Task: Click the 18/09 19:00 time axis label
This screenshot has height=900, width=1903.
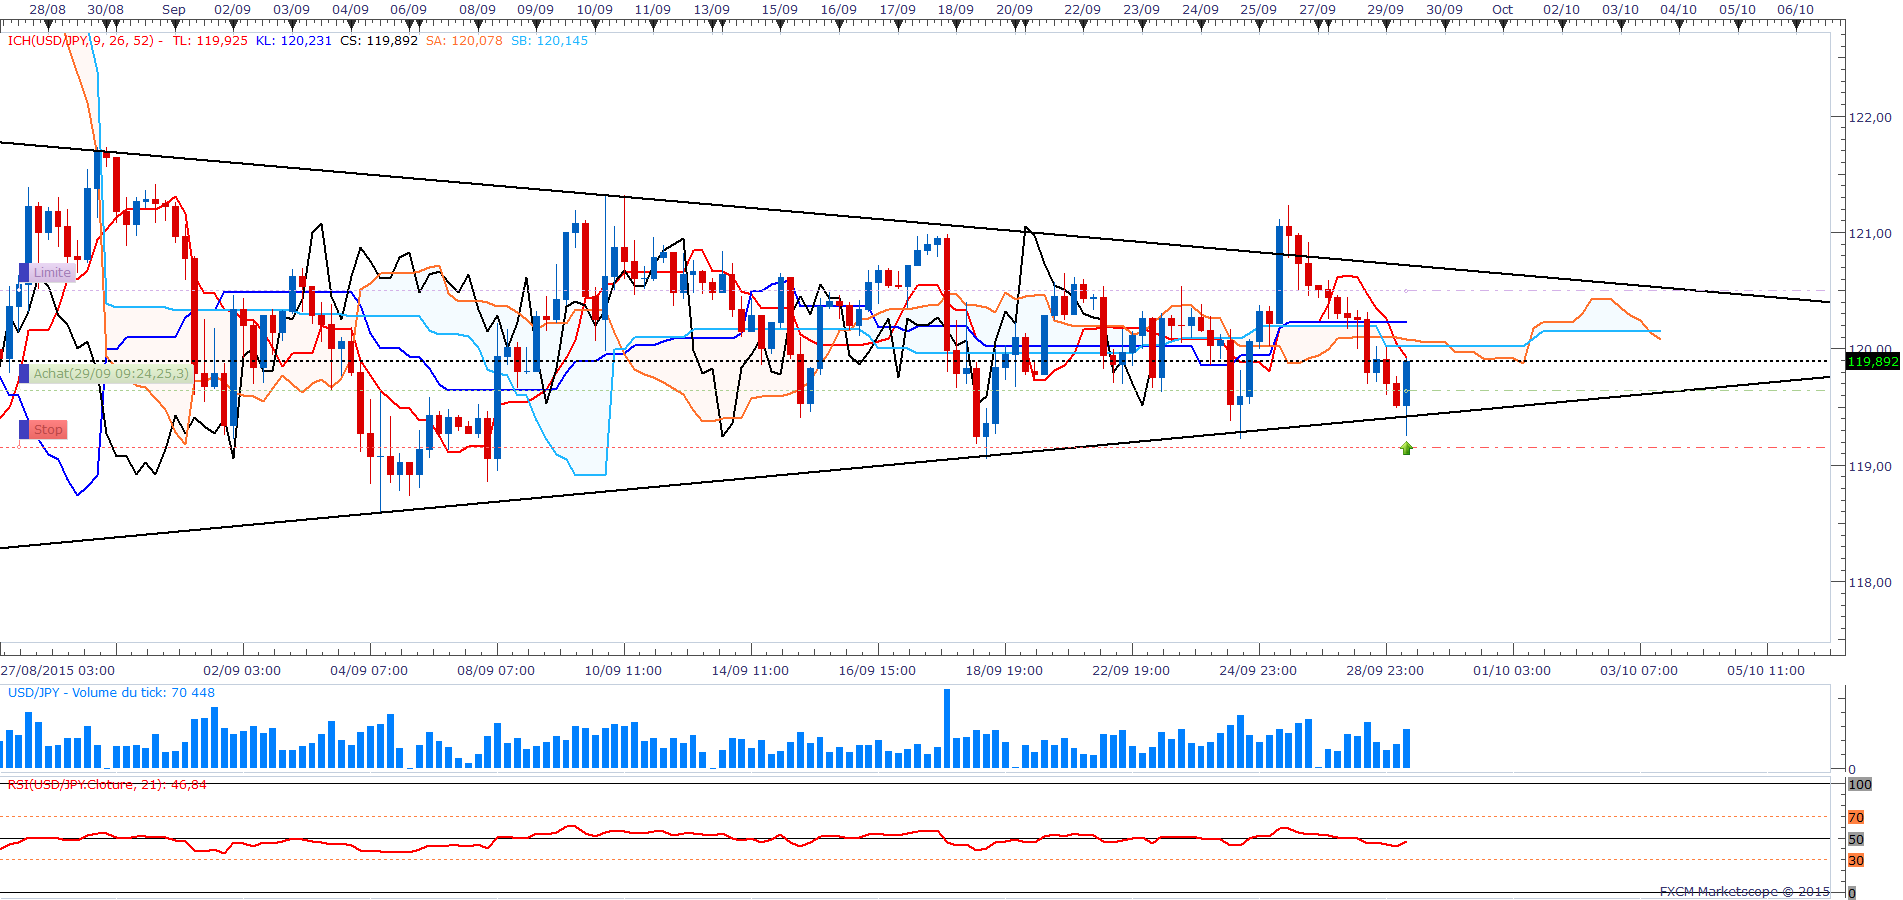Action: tap(1004, 671)
